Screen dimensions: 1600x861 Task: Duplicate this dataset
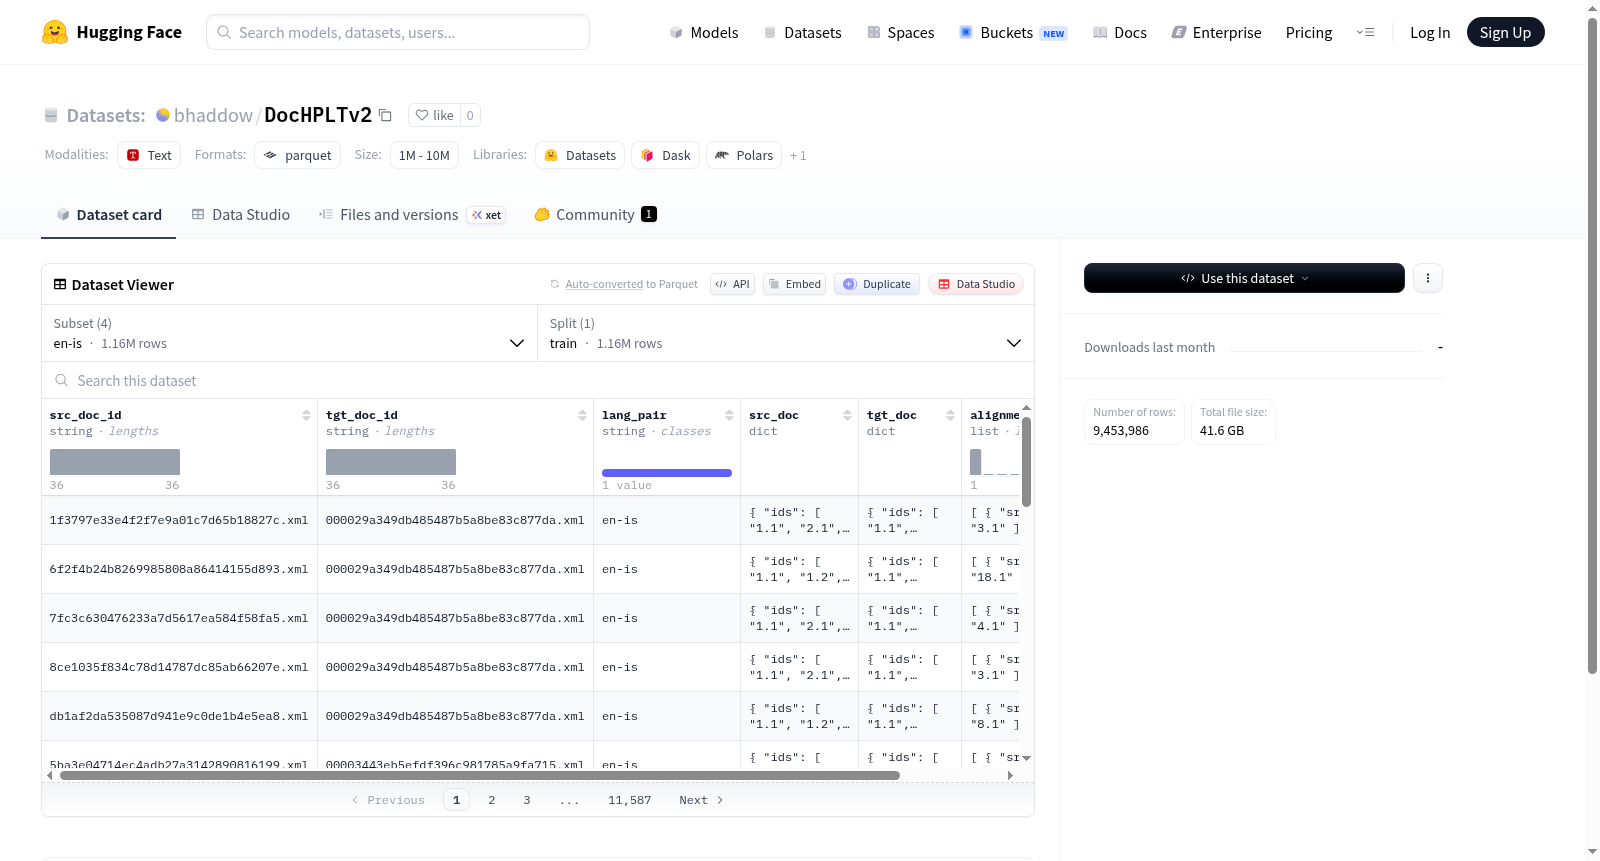coord(877,284)
